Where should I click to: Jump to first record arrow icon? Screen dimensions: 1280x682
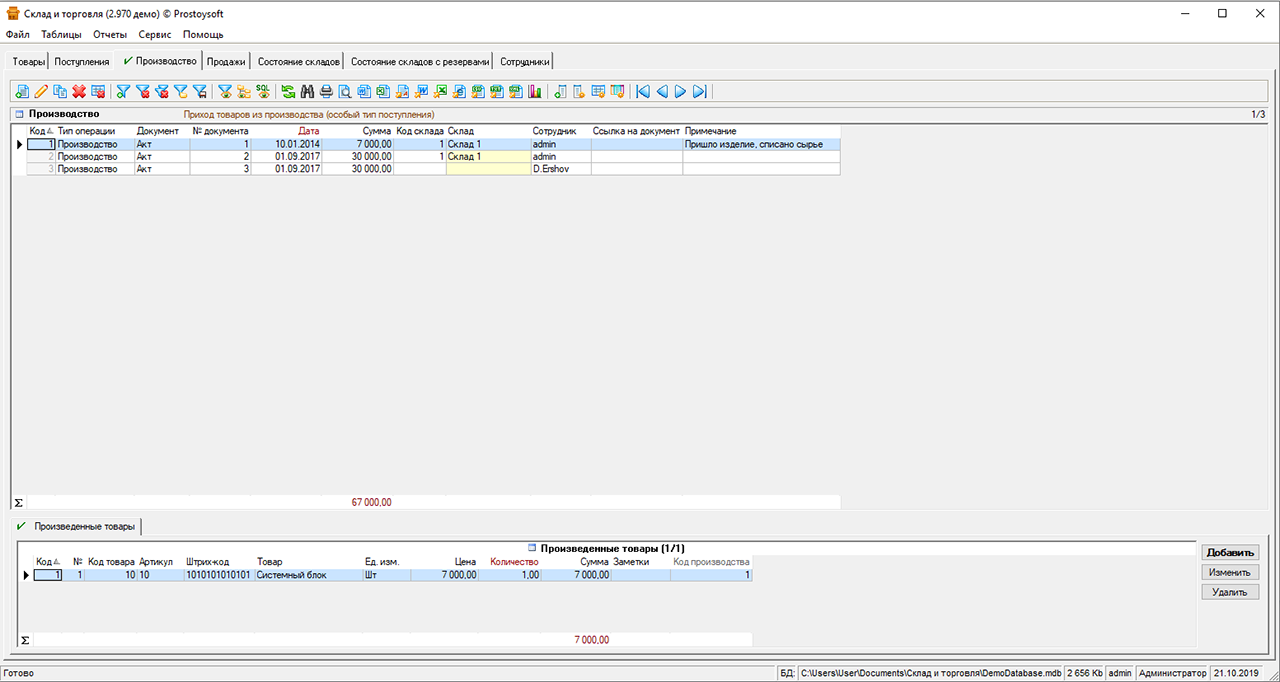pos(643,92)
